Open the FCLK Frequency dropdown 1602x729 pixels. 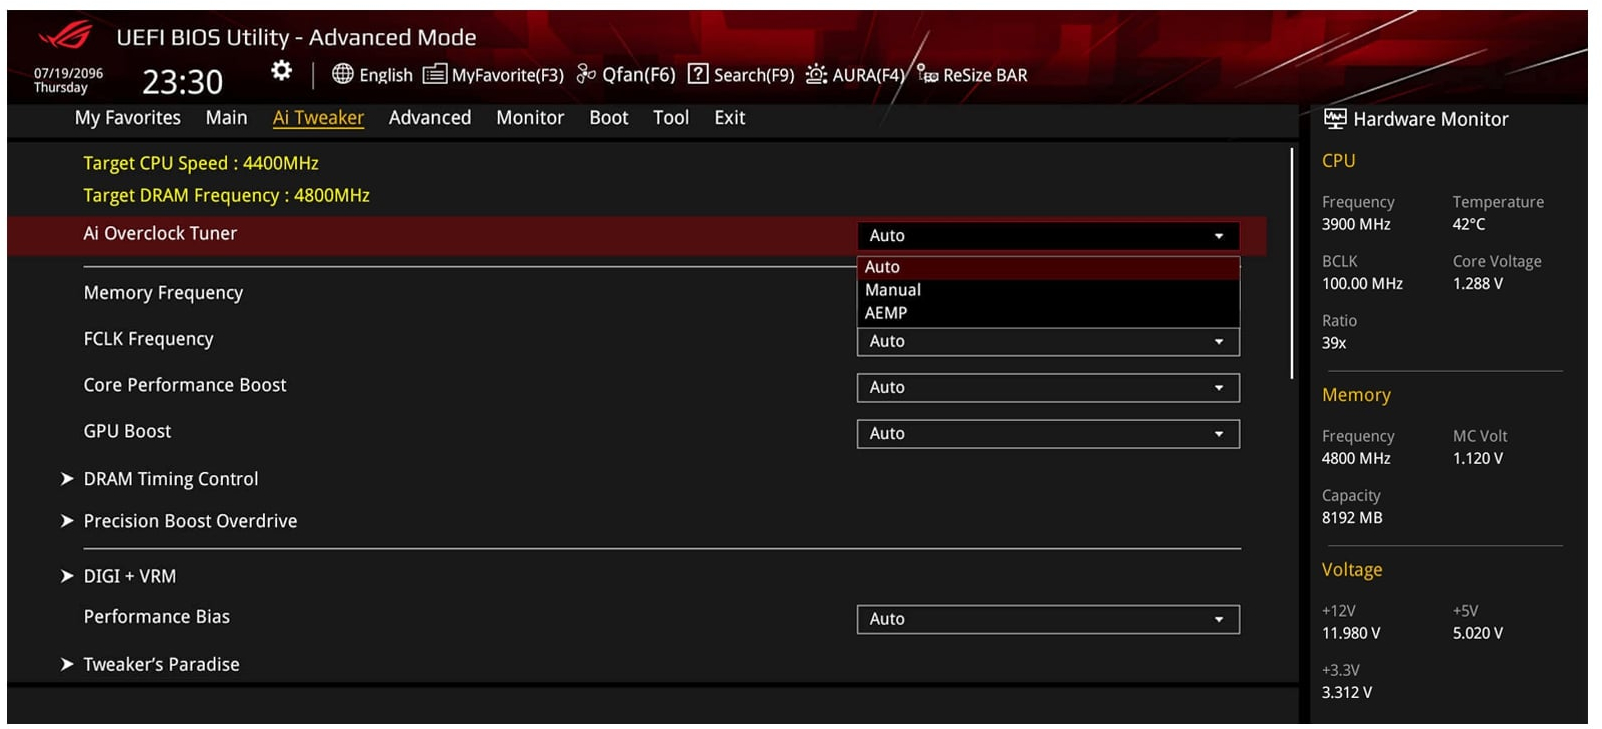pos(1048,342)
